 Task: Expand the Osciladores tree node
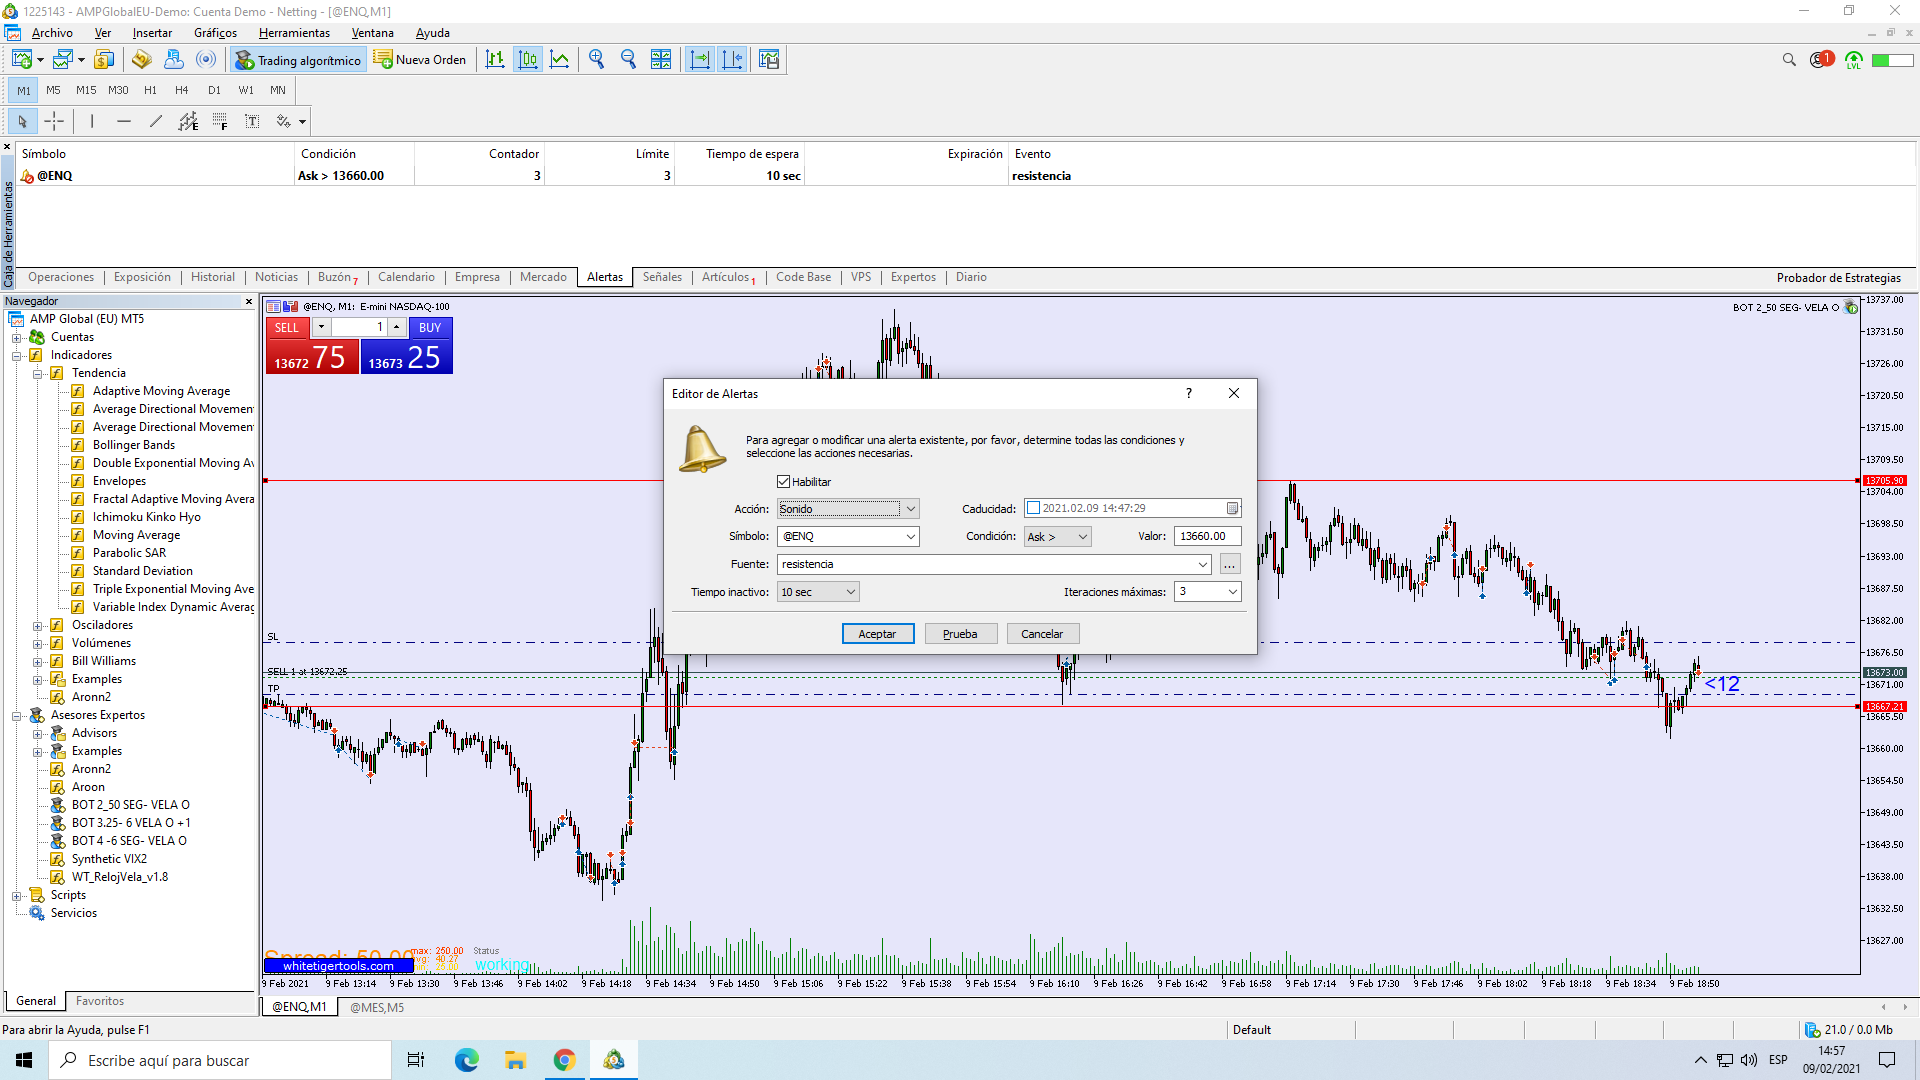click(x=38, y=625)
